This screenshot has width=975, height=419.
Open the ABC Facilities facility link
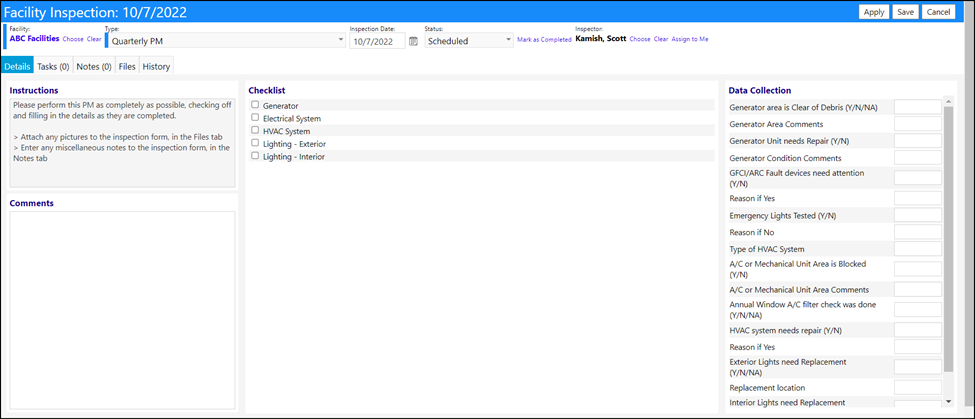click(x=35, y=39)
